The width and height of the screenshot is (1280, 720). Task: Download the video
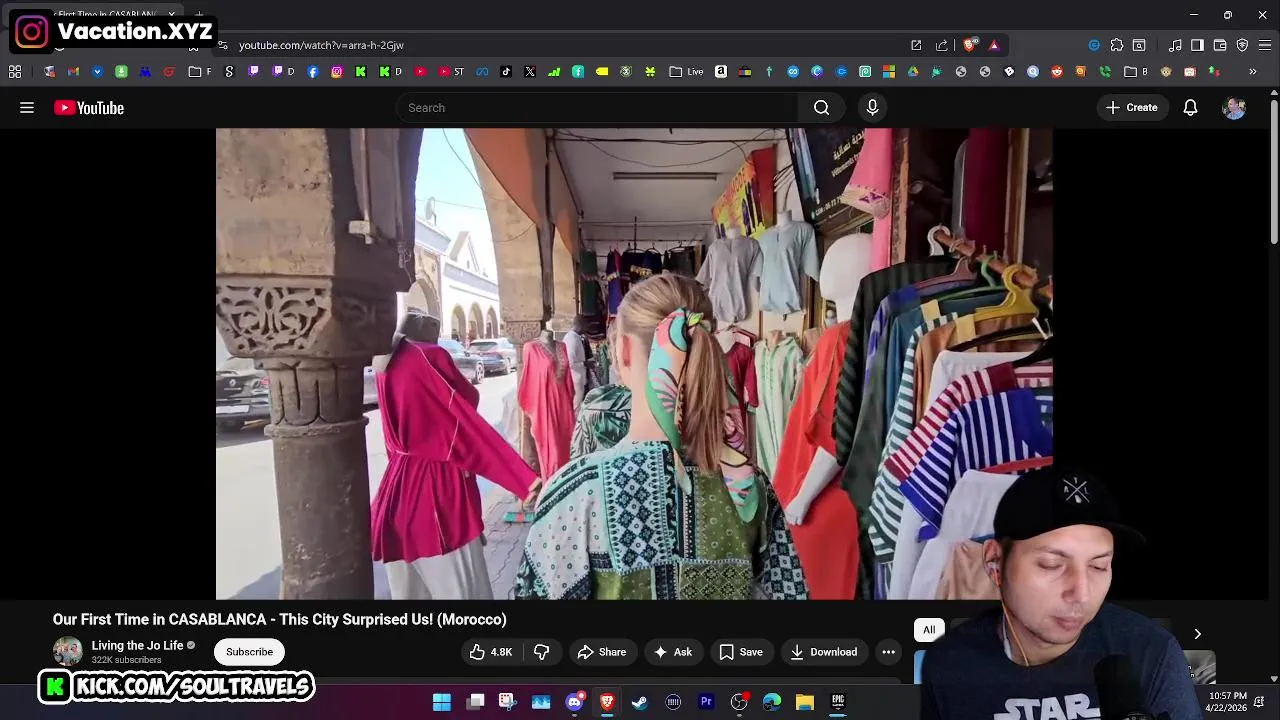point(823,652)
